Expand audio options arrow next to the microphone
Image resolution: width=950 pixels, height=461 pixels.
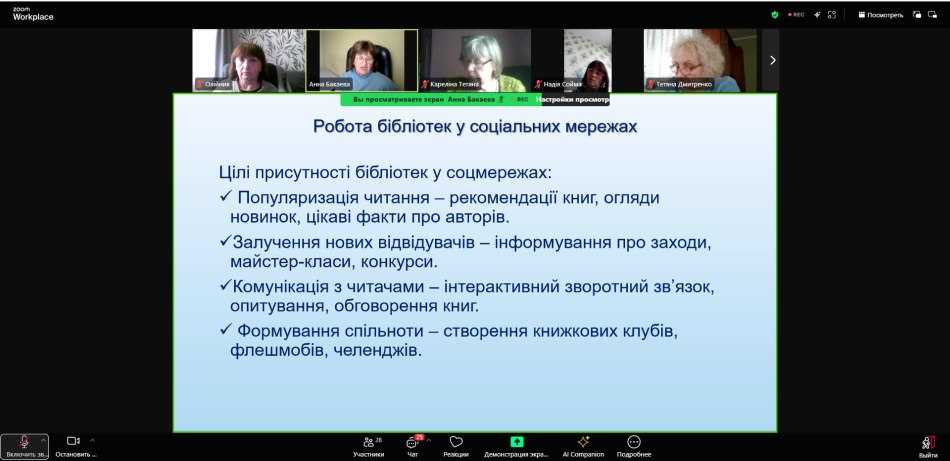(x=43, y=440)
